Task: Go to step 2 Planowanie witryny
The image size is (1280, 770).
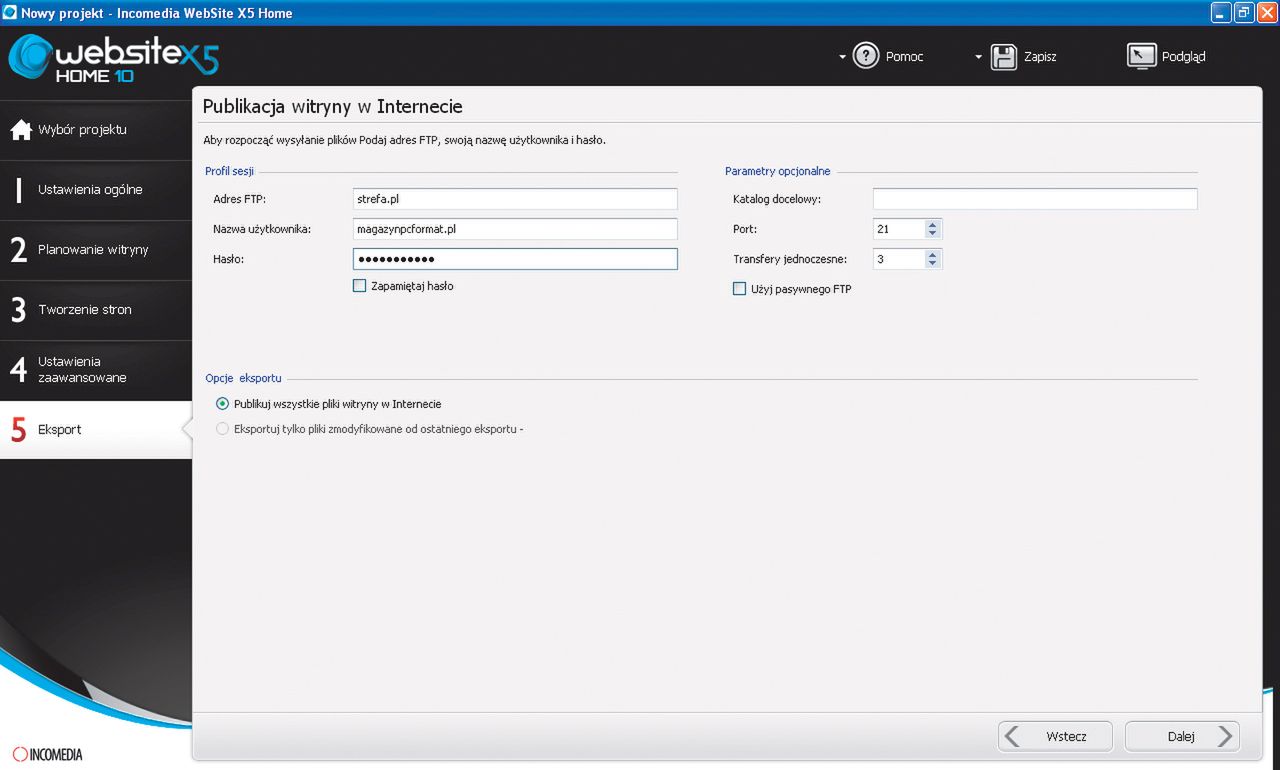Action: (x=96, y=250)
